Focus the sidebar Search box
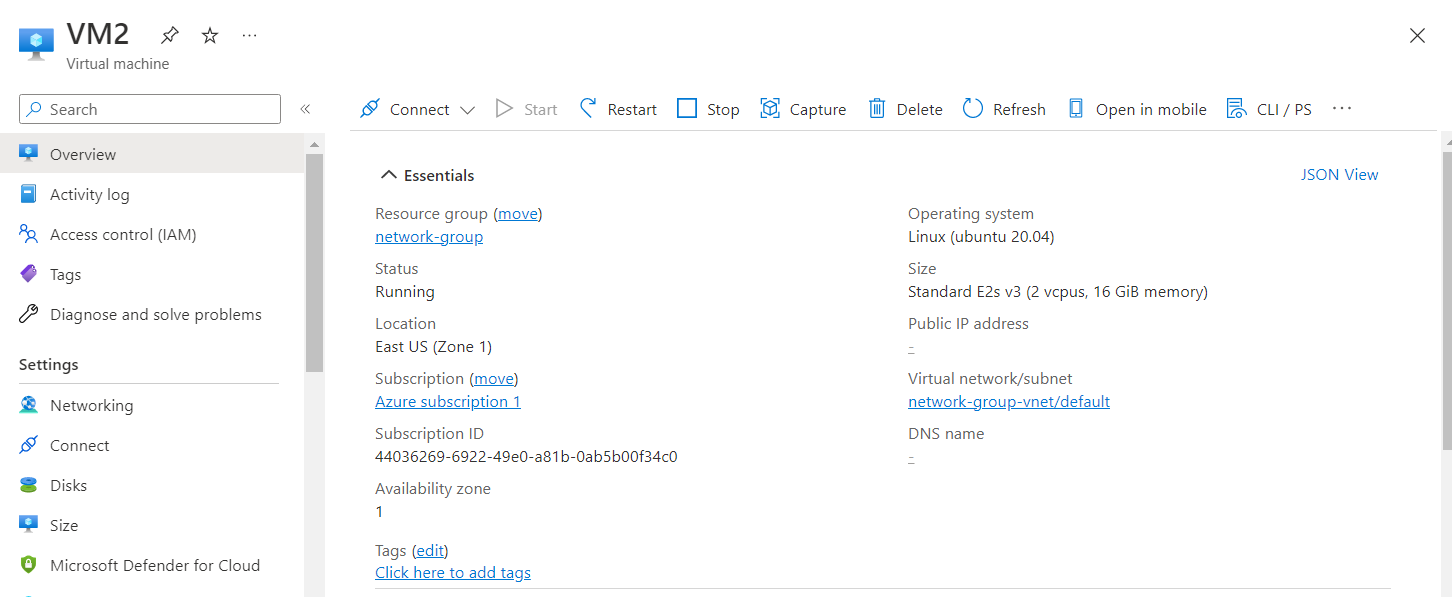This screenshot has height=597, width=1452. 150,109
